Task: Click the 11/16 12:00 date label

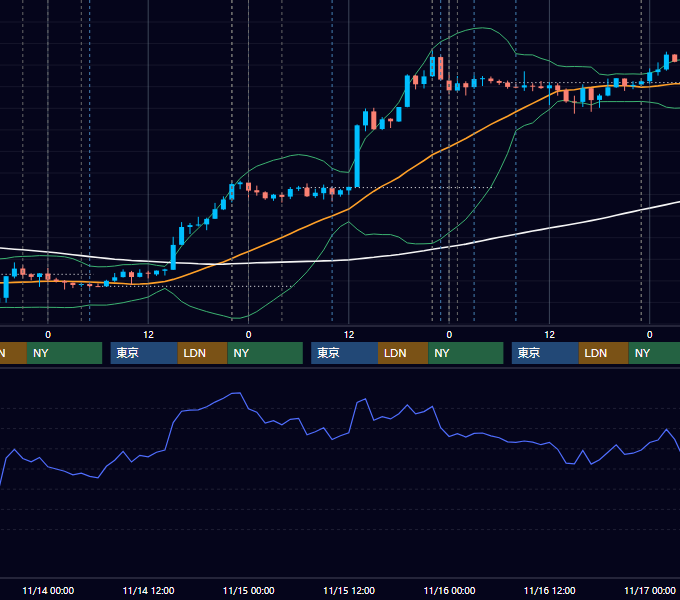Action: point(549,590)
